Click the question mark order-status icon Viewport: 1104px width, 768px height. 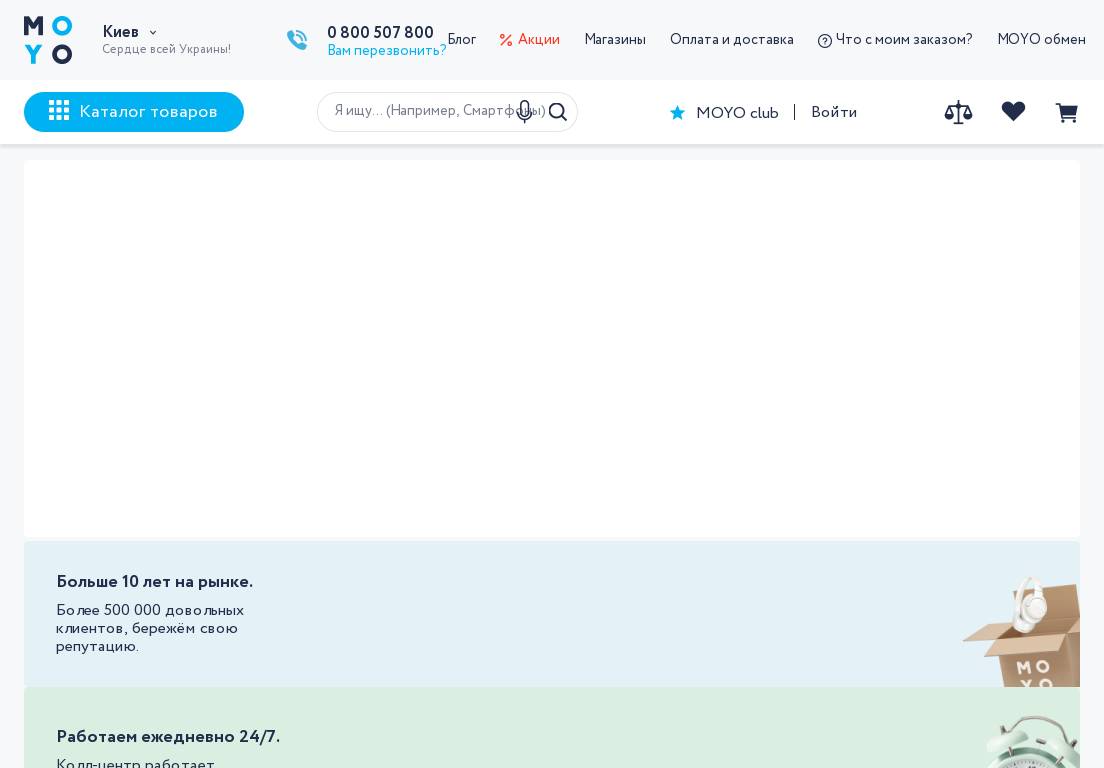tap(825, 41)
